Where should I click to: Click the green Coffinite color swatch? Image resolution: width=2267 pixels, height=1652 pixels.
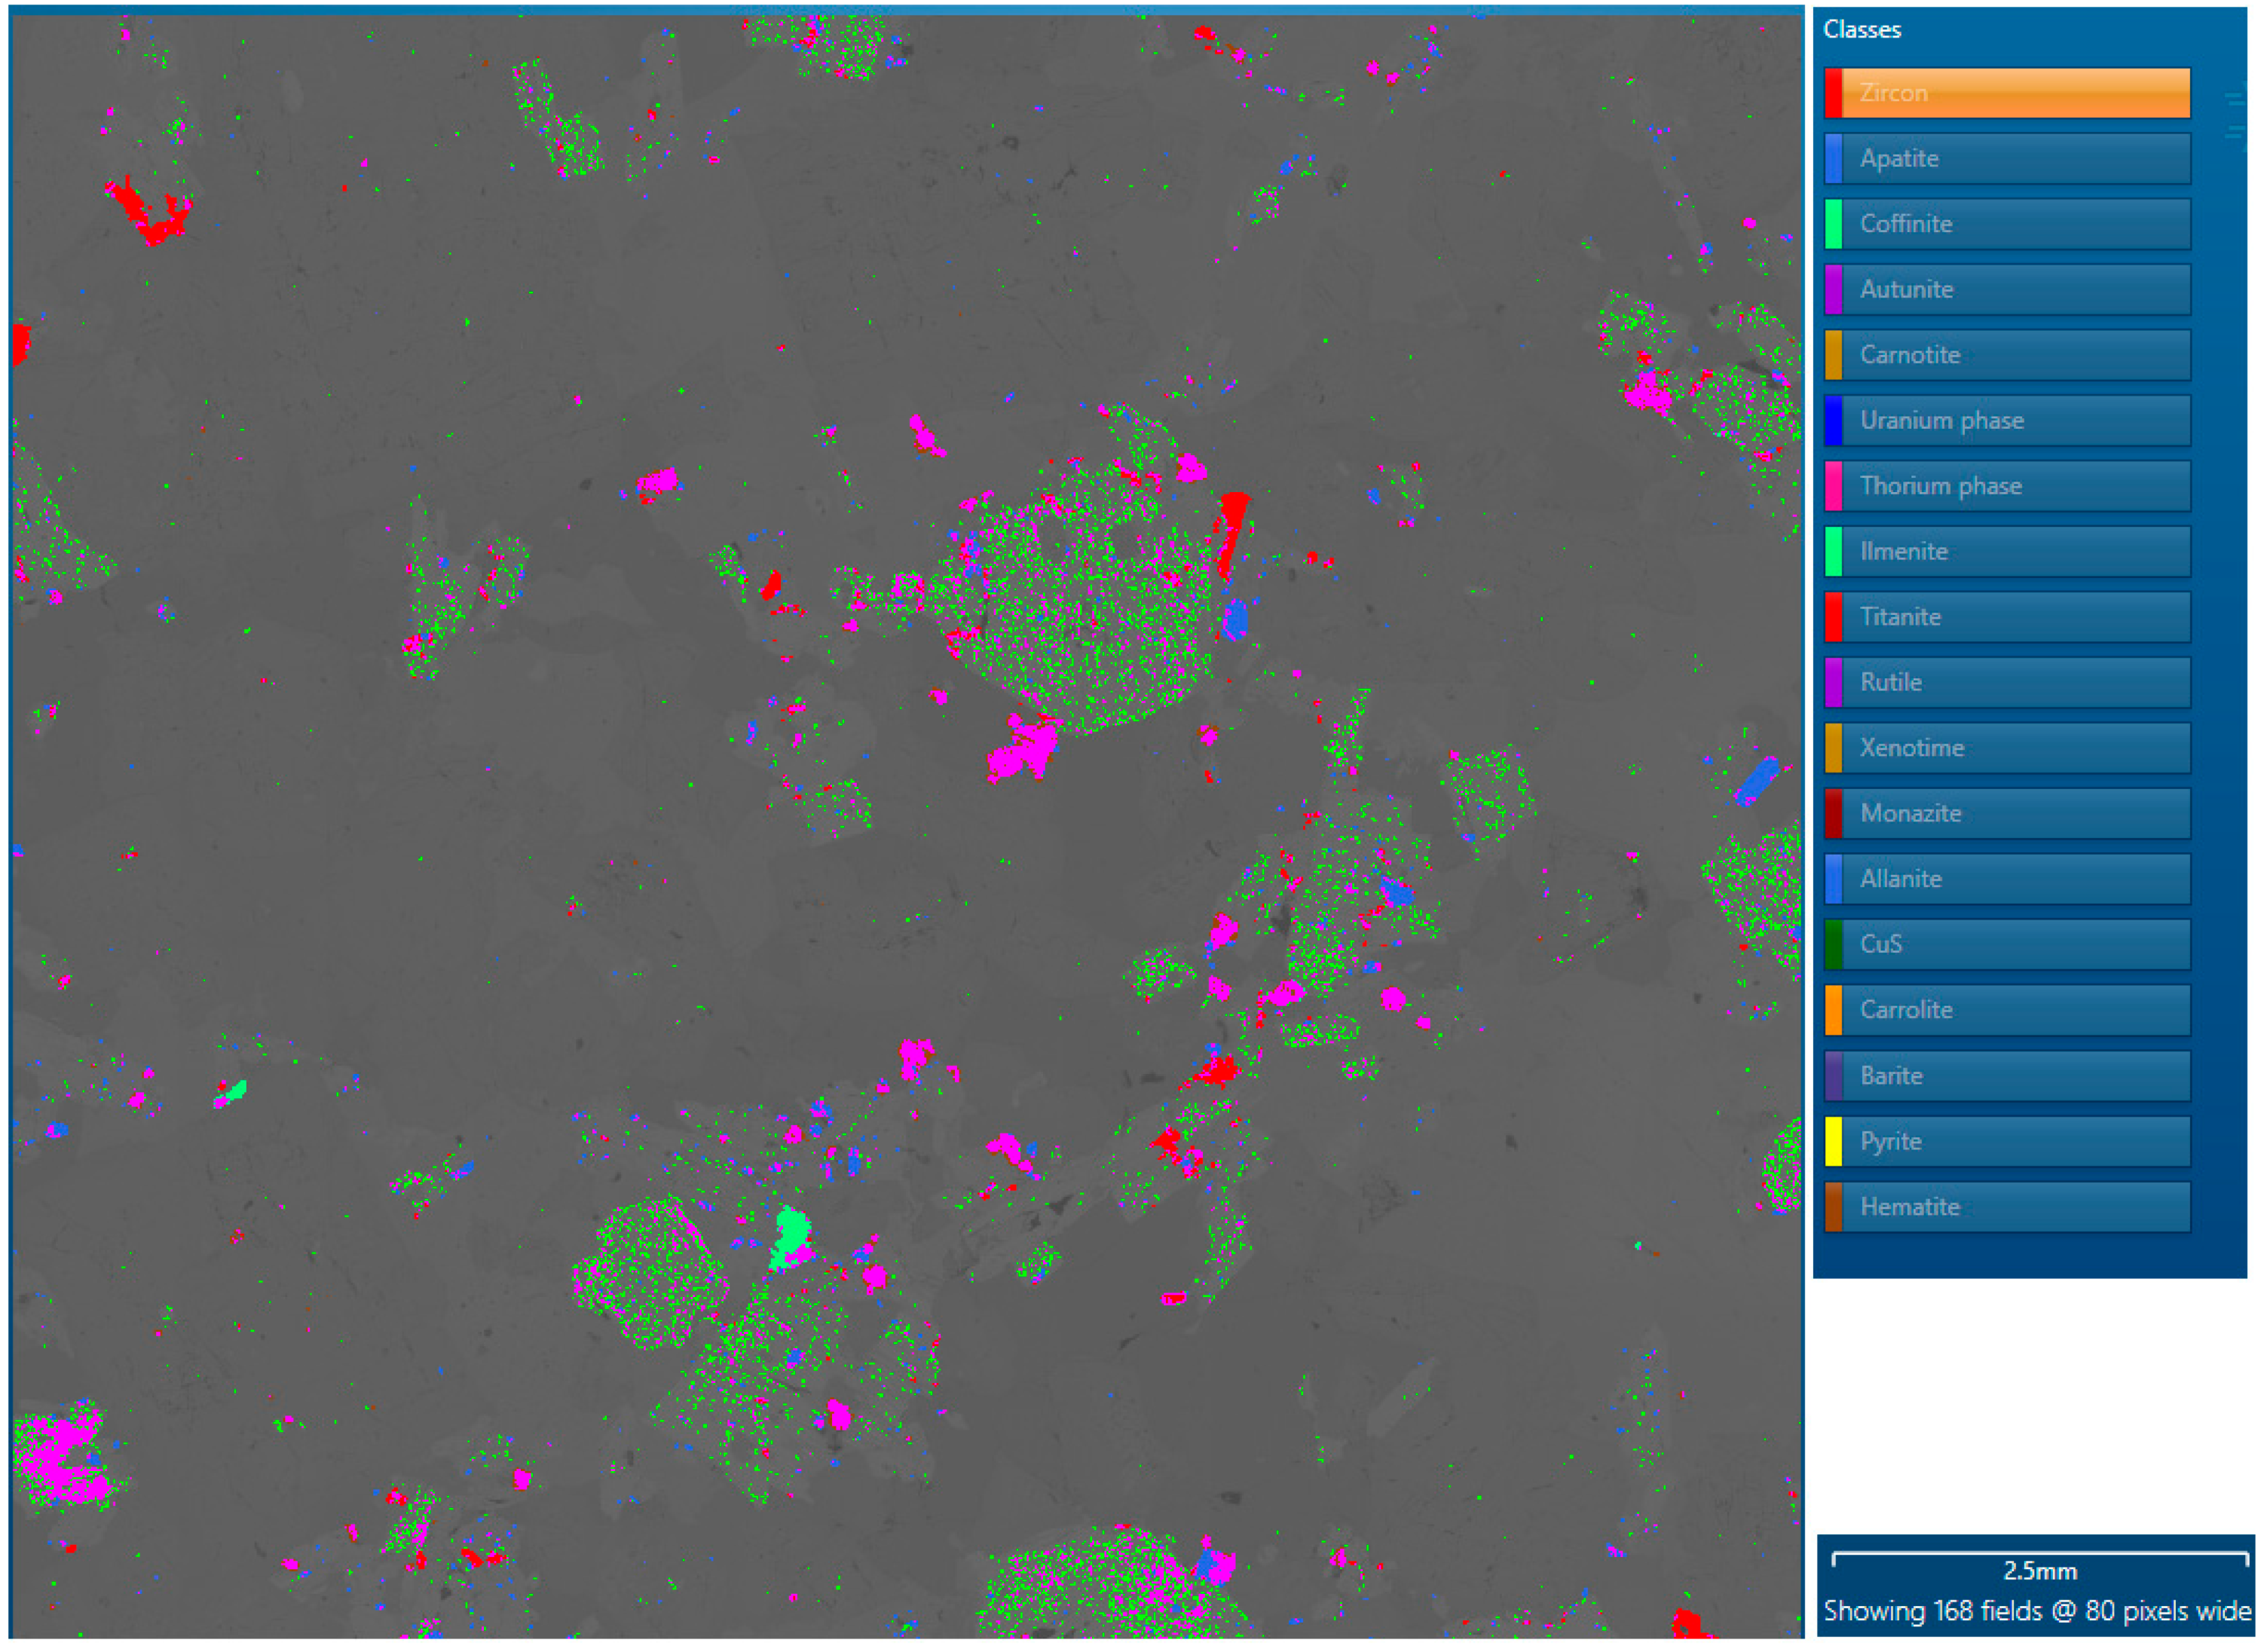(x=1833, y=224)
